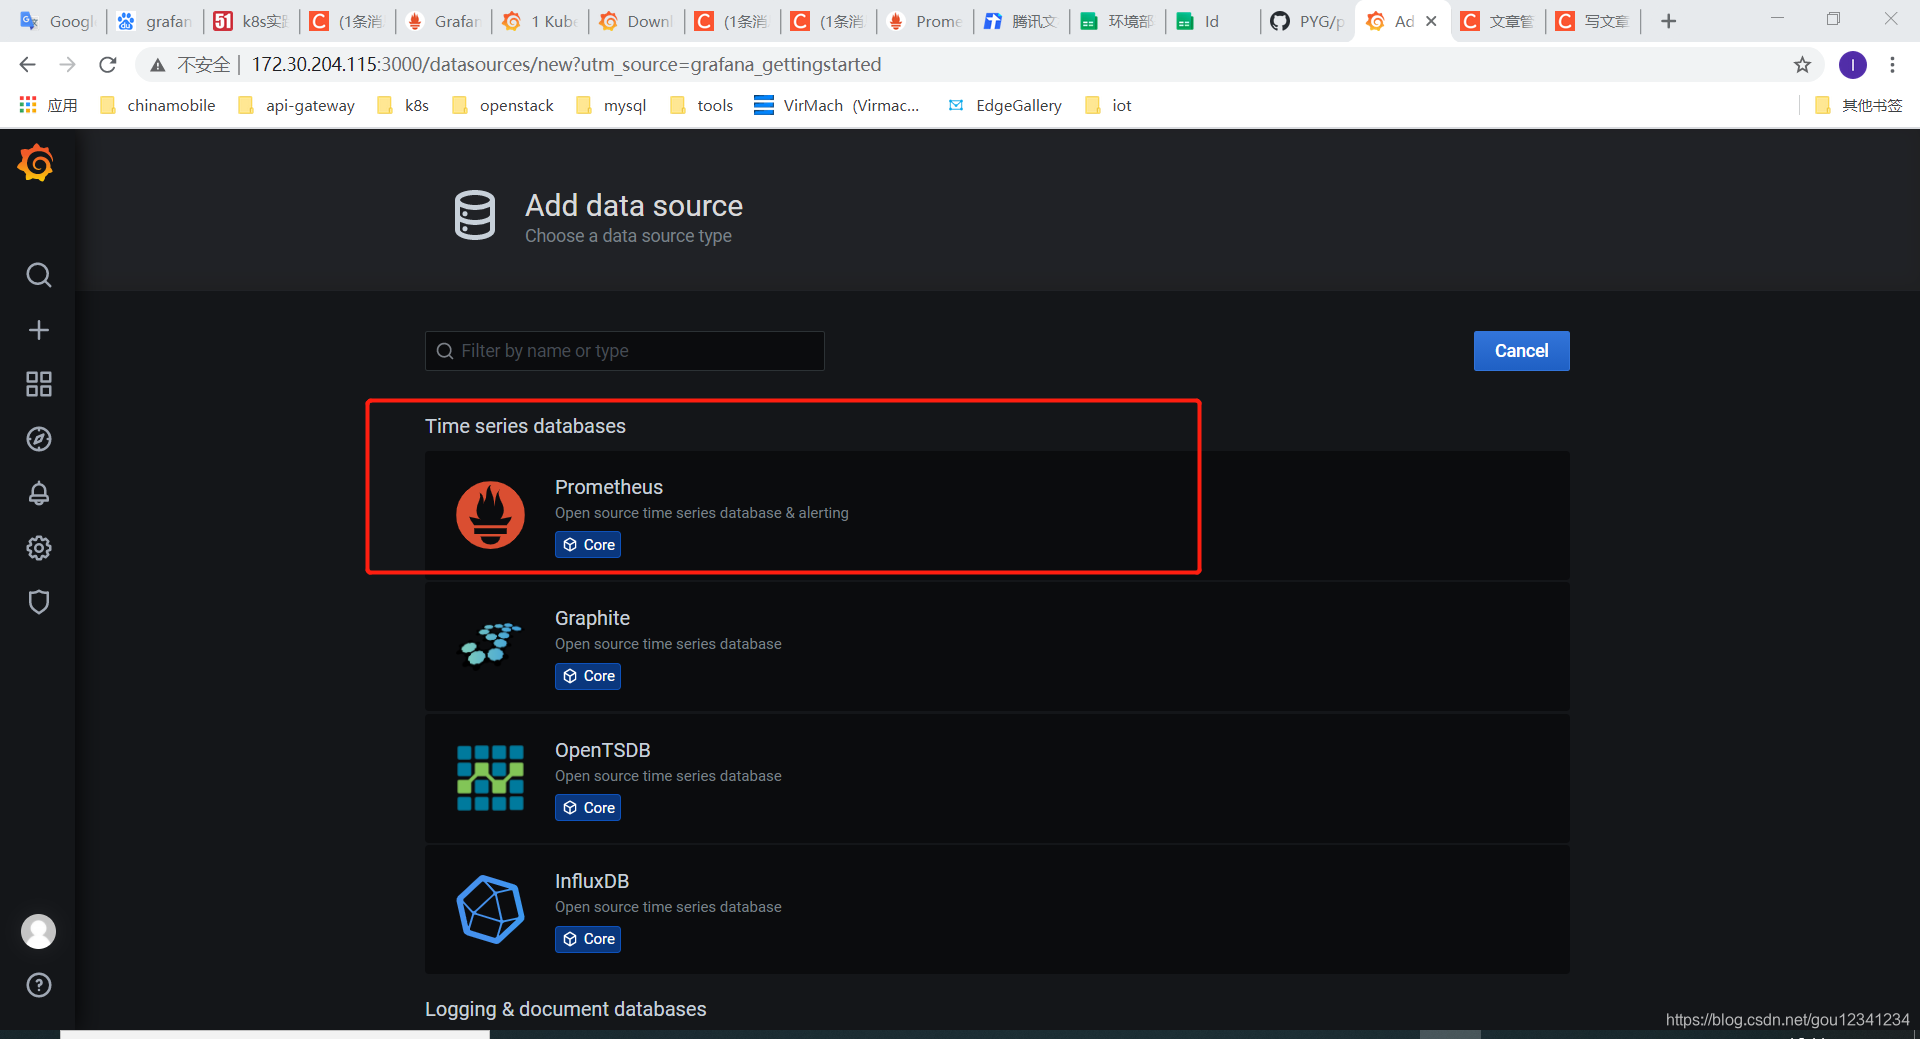Click the user avatar in sidebar
This screenshot has height=1039, width=1920.
click(38, 931)
